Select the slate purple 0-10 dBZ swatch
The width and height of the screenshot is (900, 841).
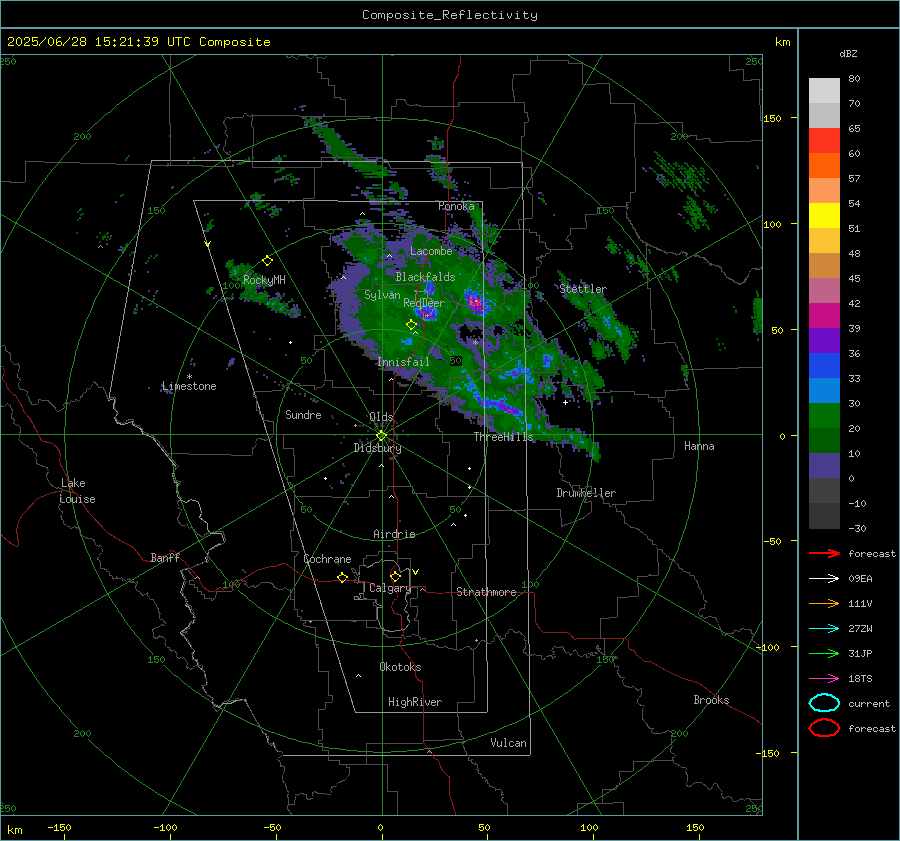pyautogui.click(x=824, y=466)
